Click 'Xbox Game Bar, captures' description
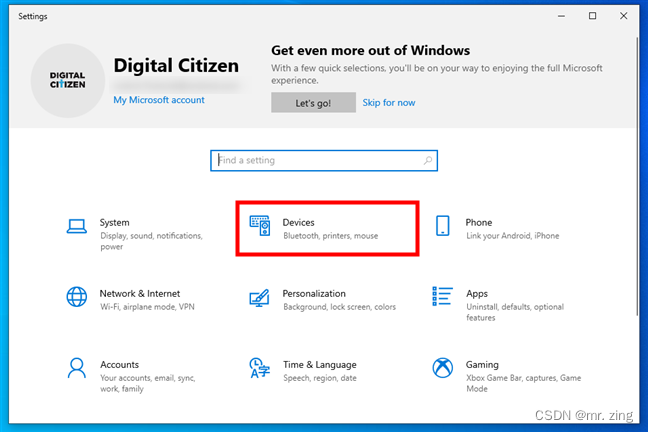 point(524,383)
